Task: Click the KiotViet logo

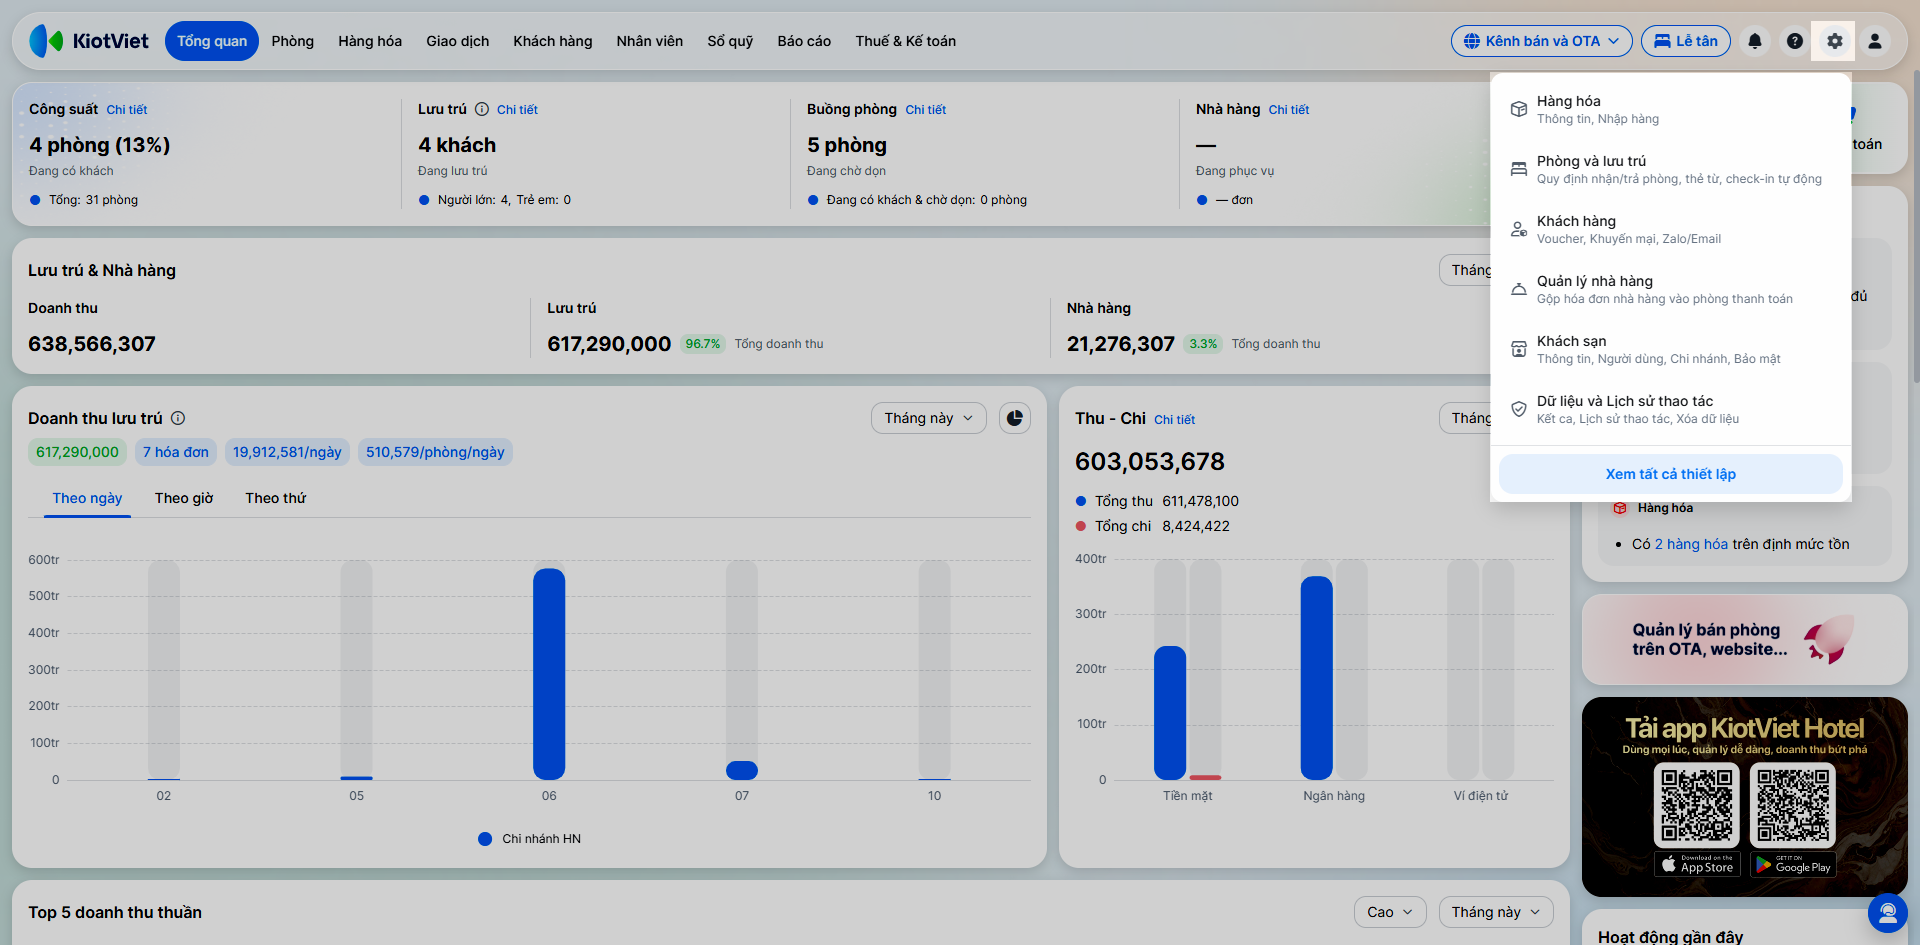Action: [89, 41]
